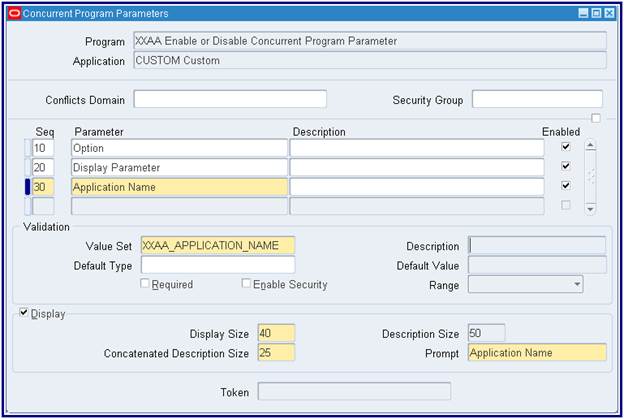The image size is (624, 419).
Task: Open the Range dropdown list
Action: [577, 285]
